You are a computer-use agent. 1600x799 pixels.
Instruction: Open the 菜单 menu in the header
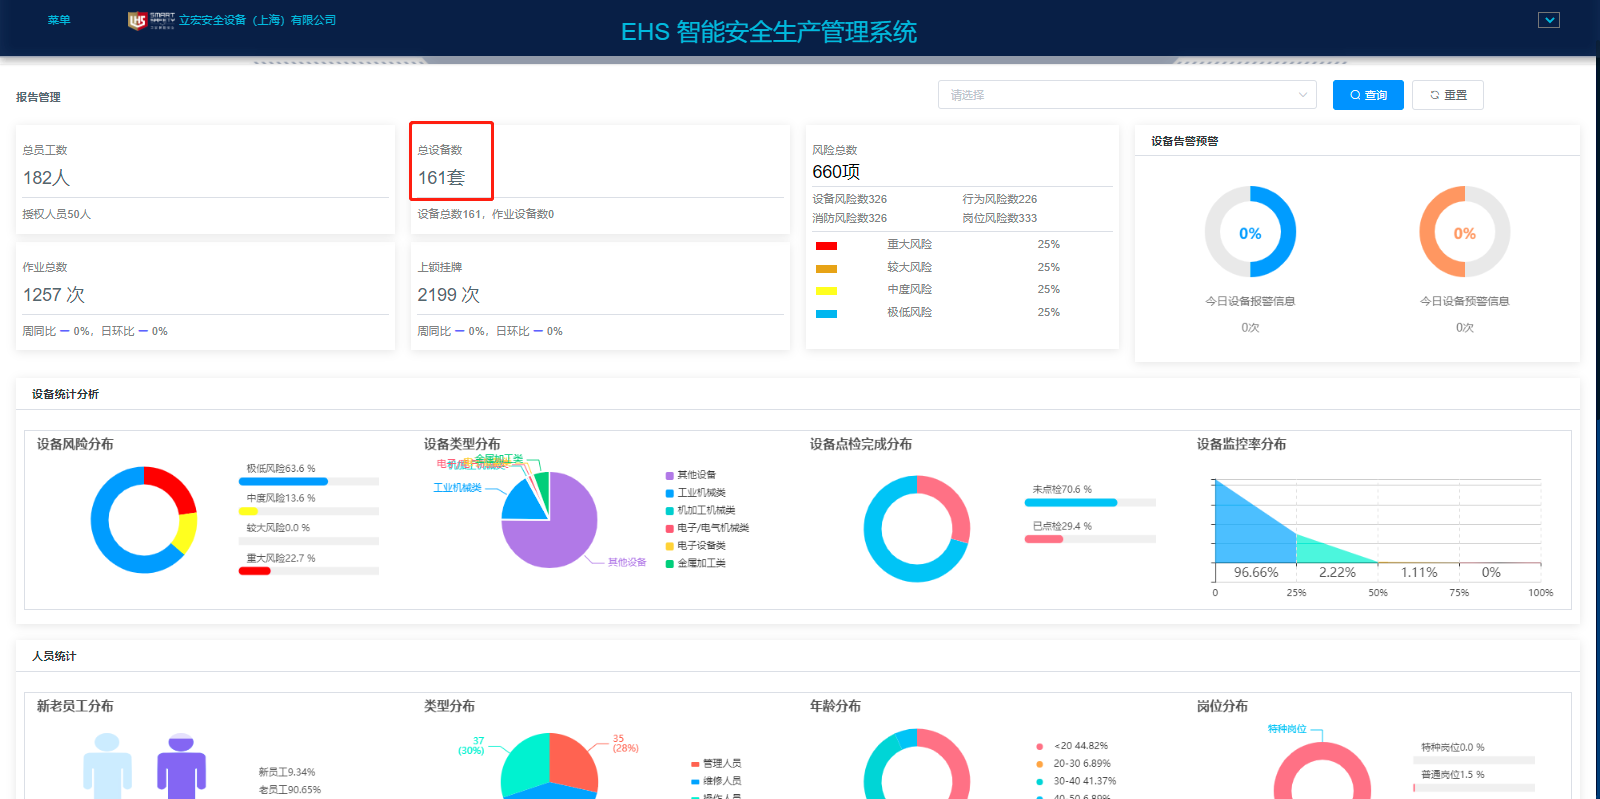point(59,20)
